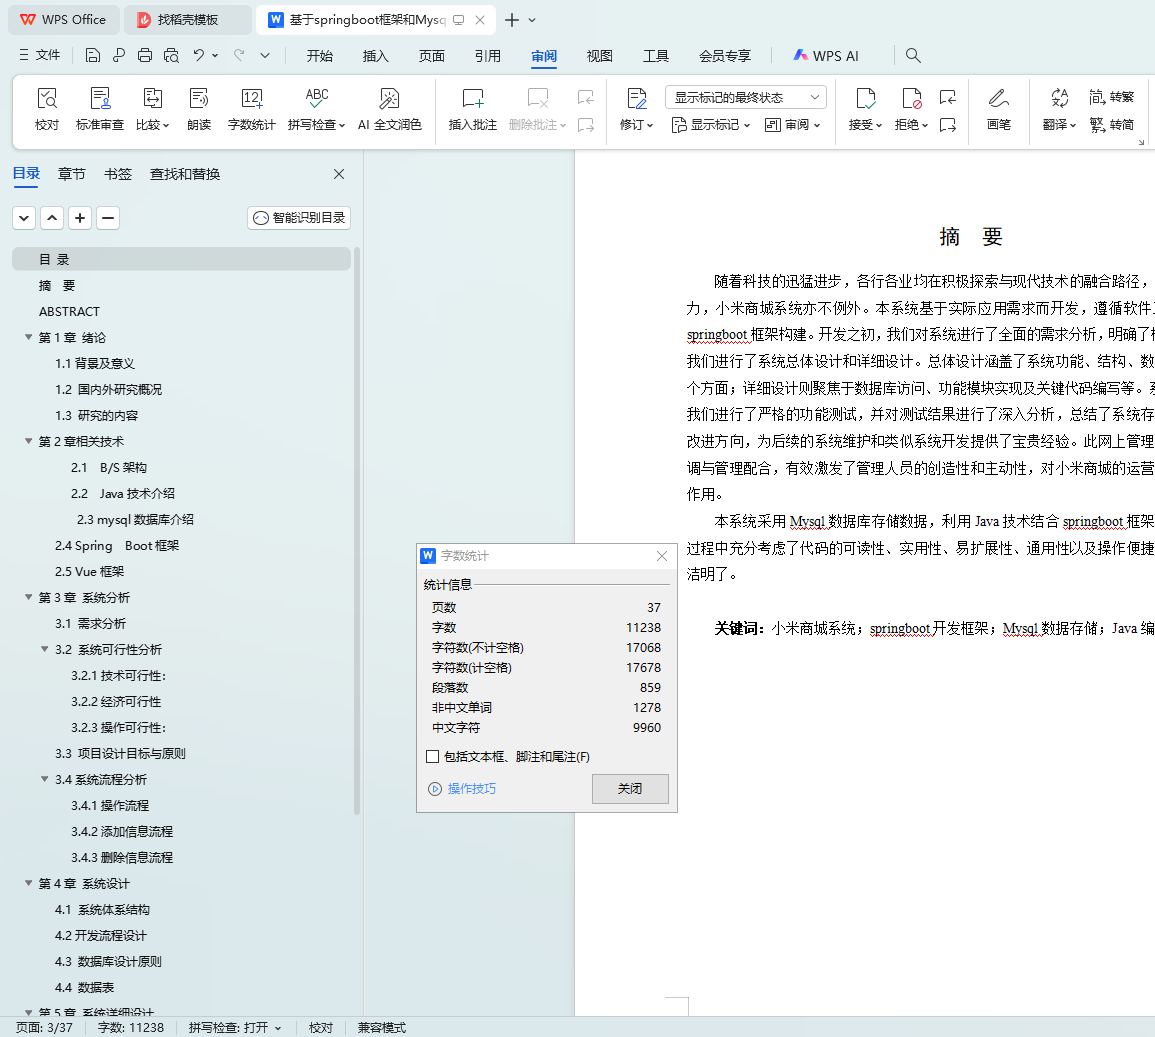1155x1037 pixels.
Task: Open the 章节 navigation tab
Action: pos(72,174)
